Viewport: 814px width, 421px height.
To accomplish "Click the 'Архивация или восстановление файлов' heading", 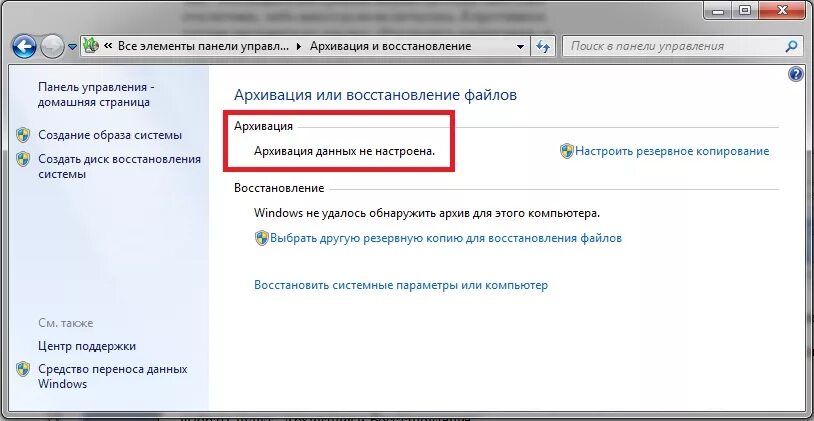I will (375, 95).
